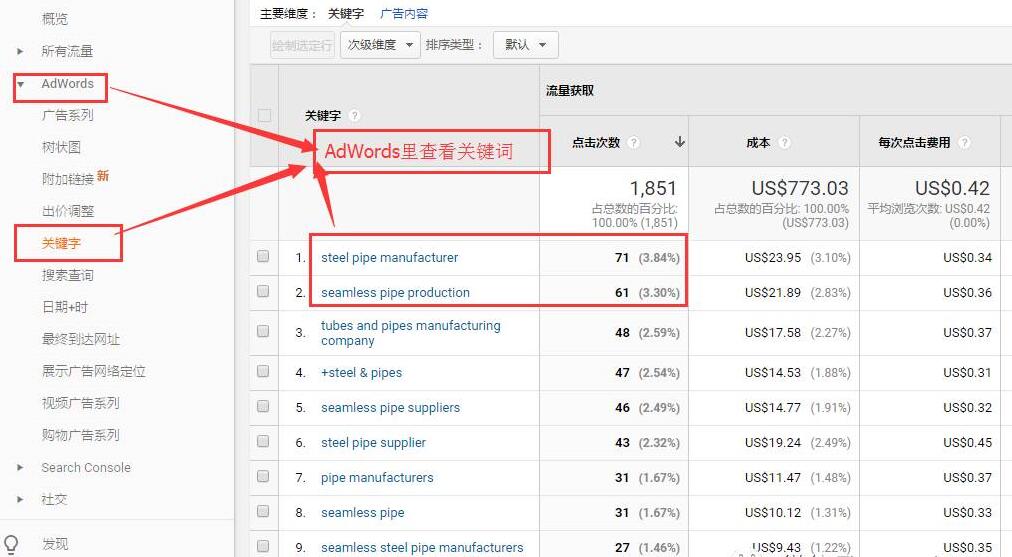Image resolution: width=1012 pixels, height=557 pixels.
Task: Open the steel pipe supplier keyword link
Action: click(373, 443)
